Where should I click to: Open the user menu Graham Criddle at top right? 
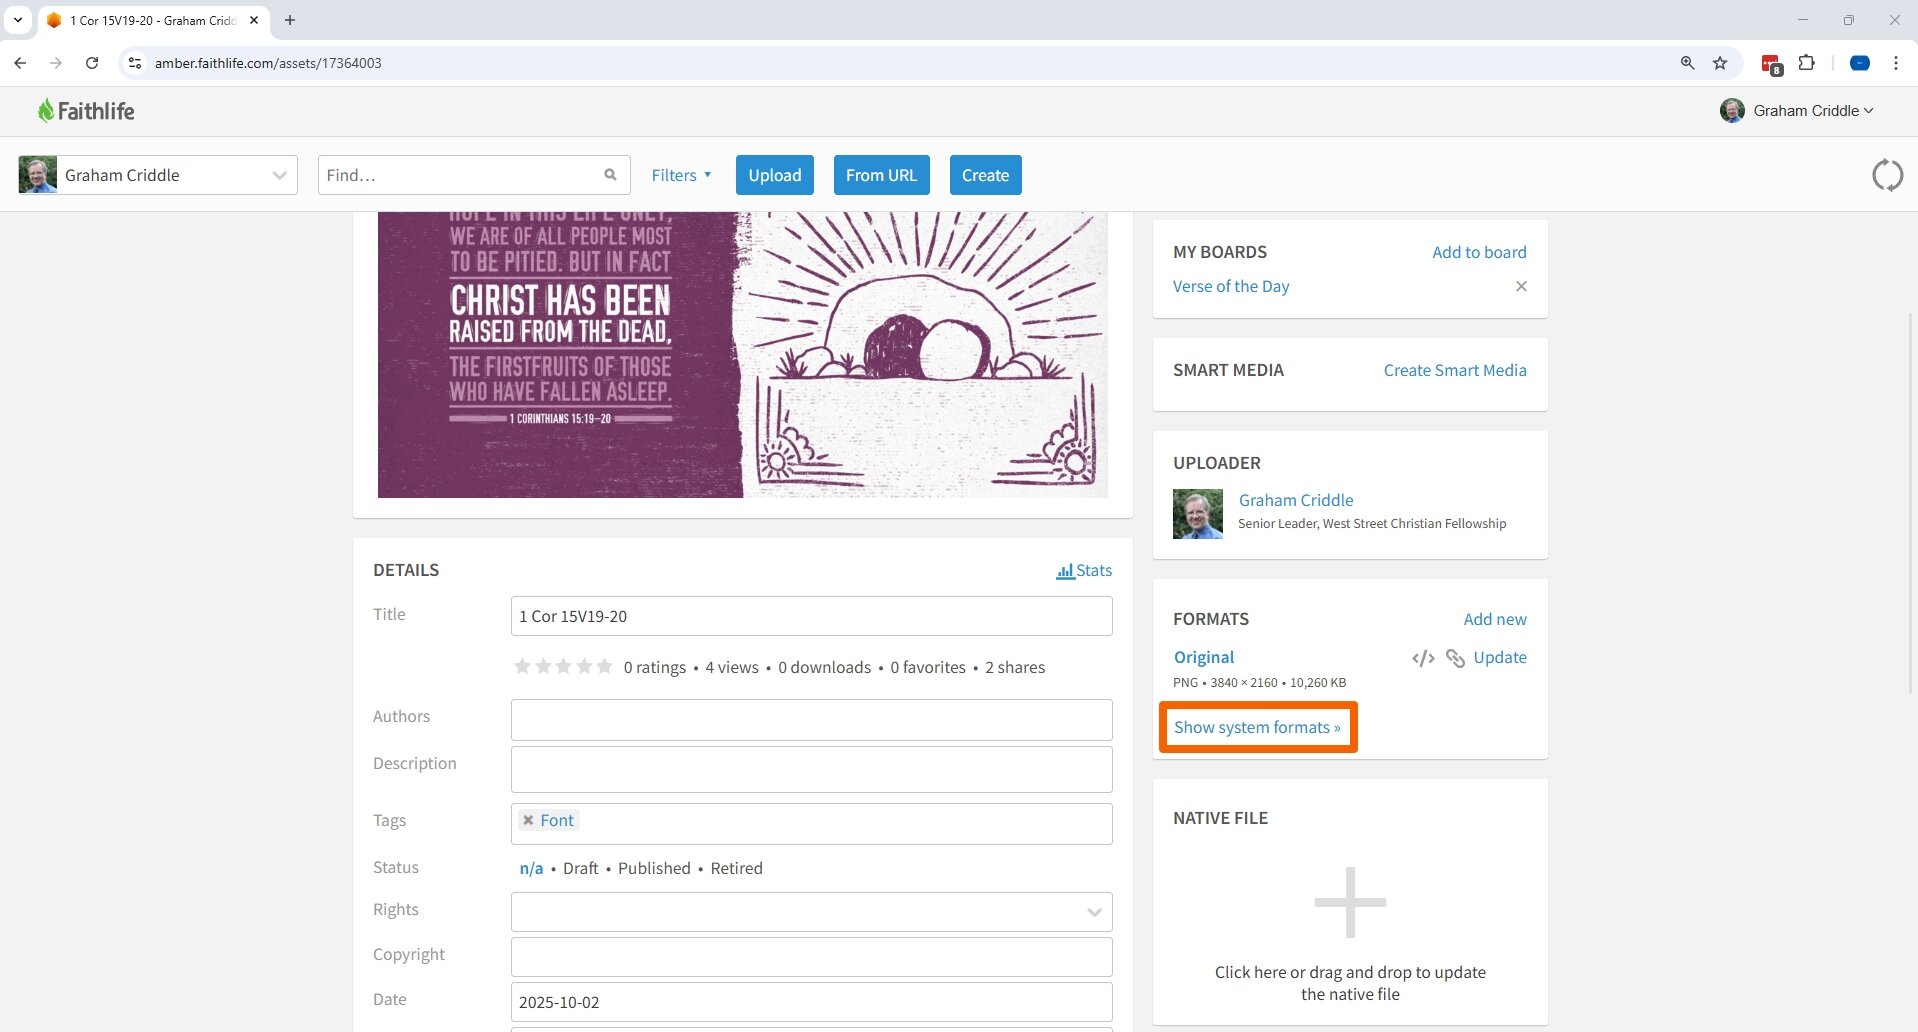(x=1797, y=111)
